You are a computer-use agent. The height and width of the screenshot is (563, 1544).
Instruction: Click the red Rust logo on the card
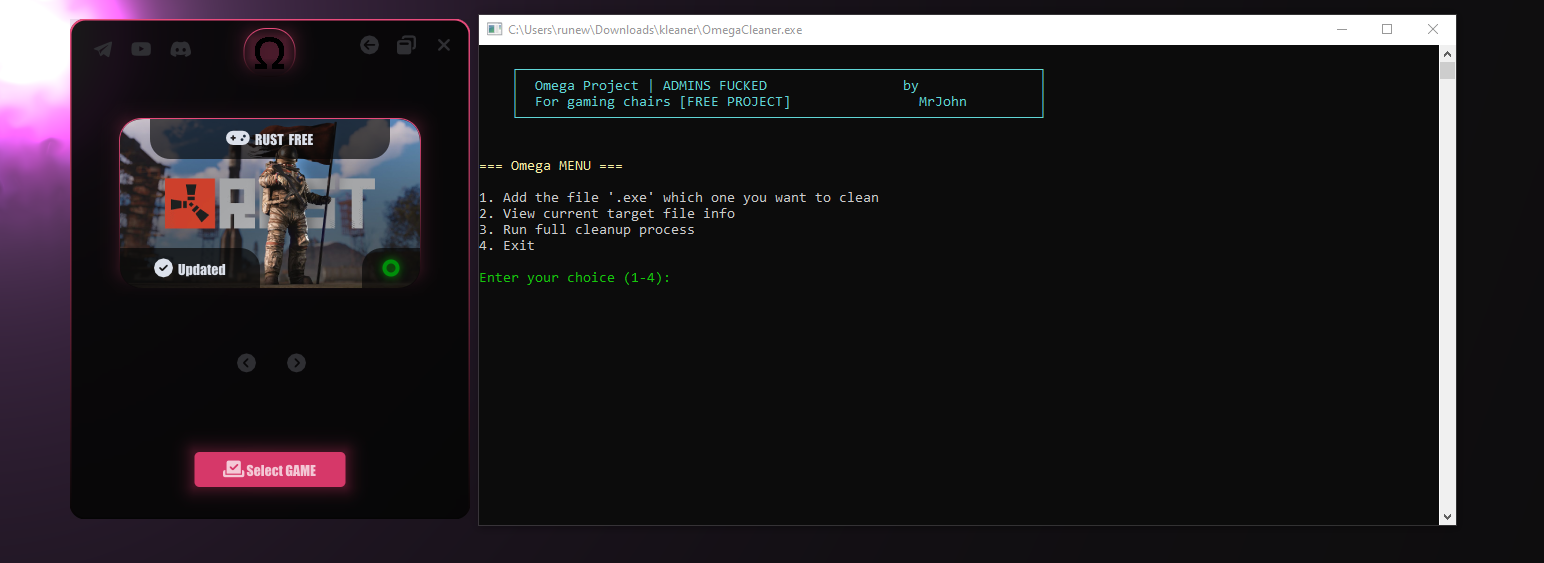click(191, 204)
